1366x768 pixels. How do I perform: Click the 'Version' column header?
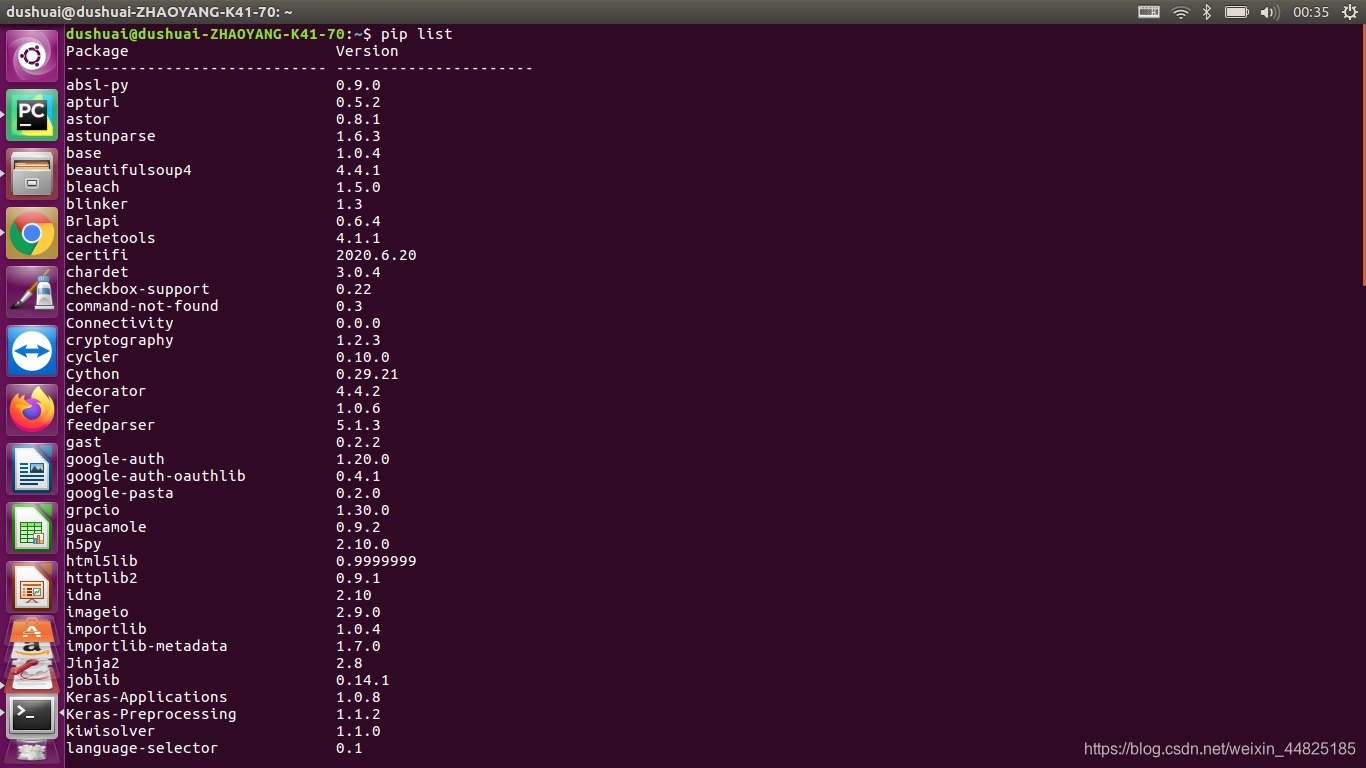[x=367, y=51]
